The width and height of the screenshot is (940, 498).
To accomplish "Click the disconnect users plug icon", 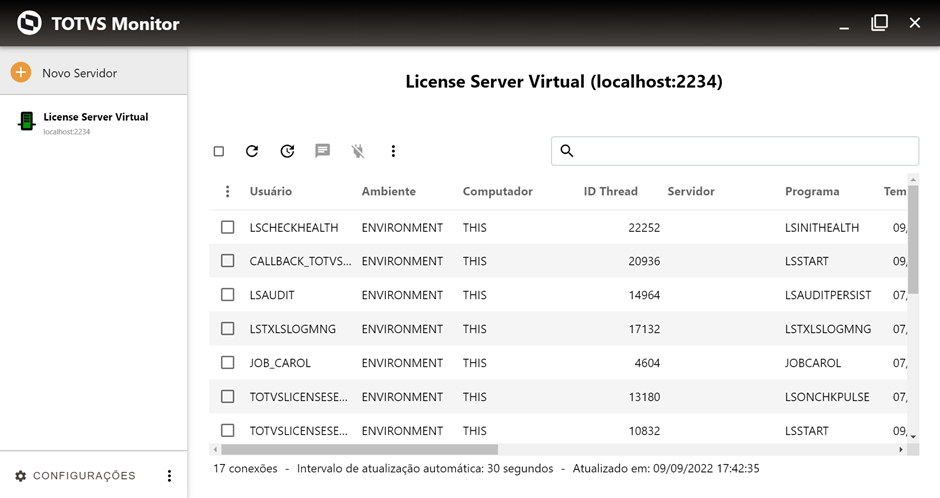I will tap(358, 151).
